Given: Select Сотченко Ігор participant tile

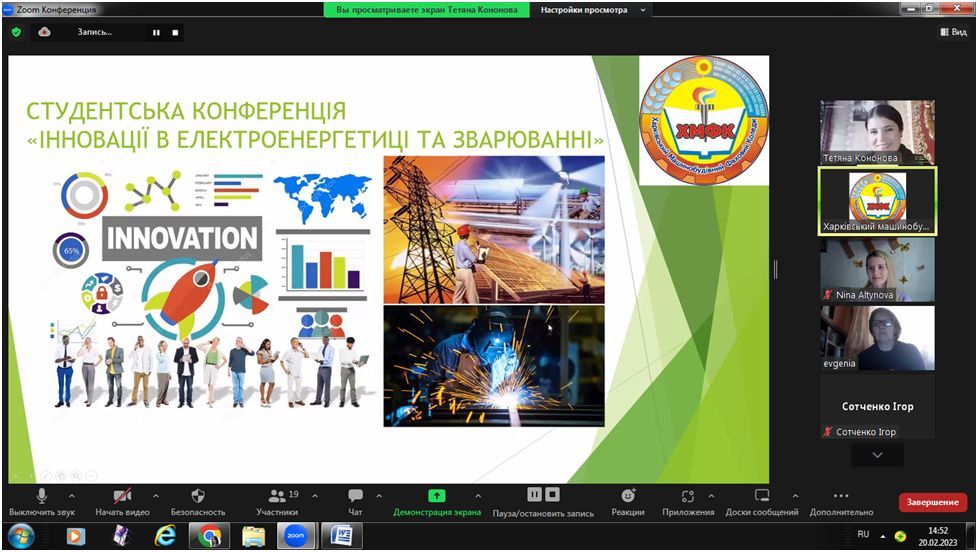Looking at the screenshot, I should point(877,407).
